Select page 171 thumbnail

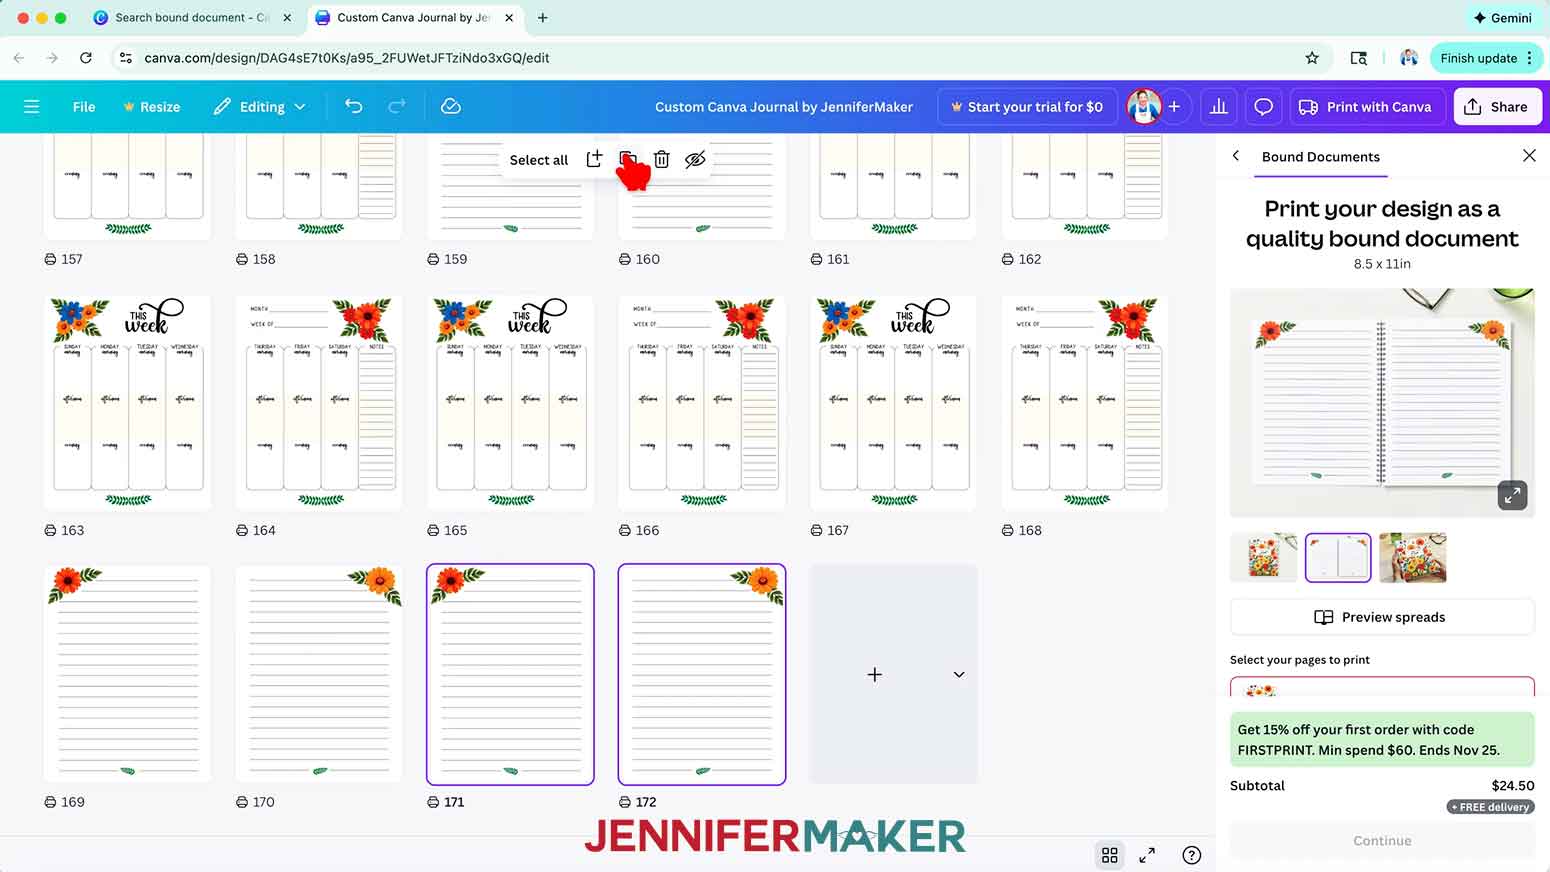(510, 674)
